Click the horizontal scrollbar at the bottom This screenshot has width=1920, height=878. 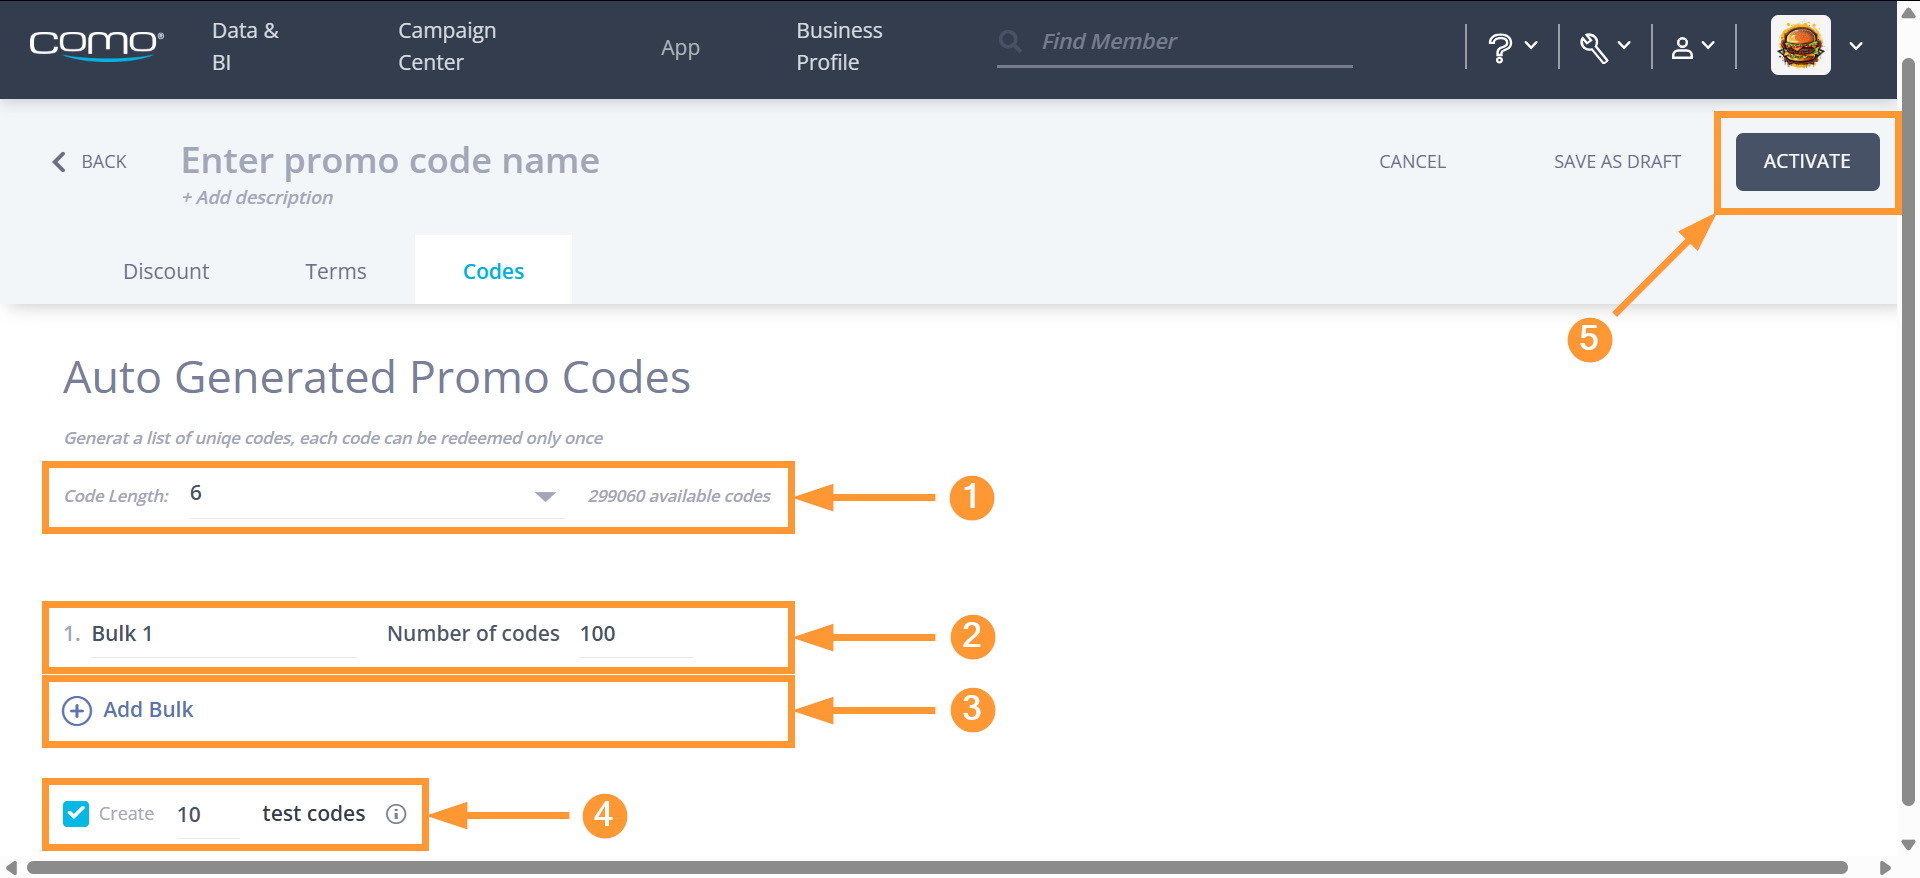pyautogui.click(x=937, y=867)
